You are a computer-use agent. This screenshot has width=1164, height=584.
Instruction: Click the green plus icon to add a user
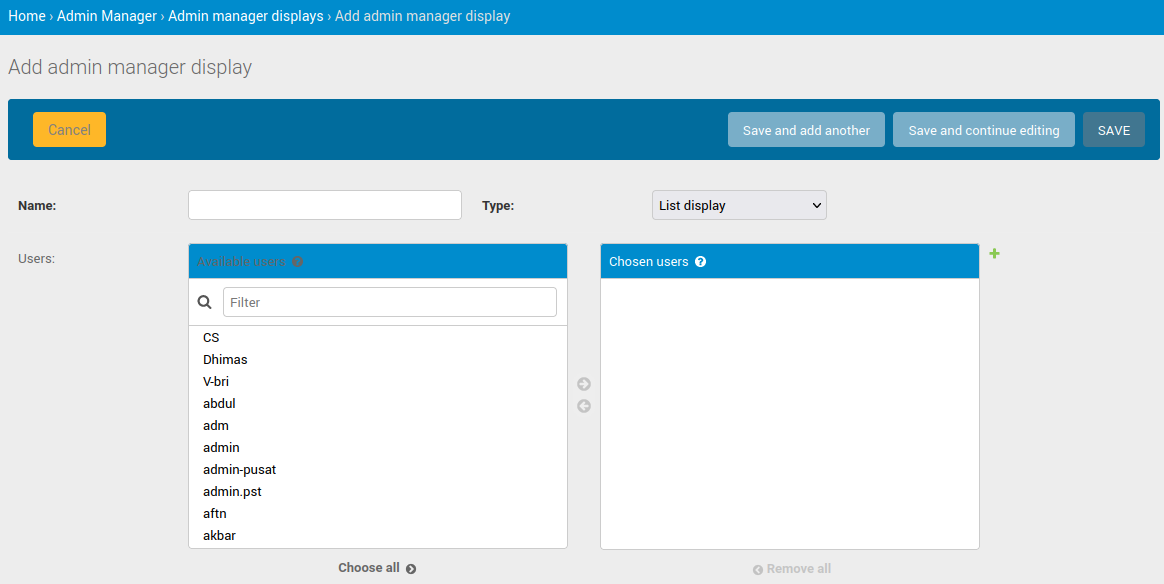[994, 254]
